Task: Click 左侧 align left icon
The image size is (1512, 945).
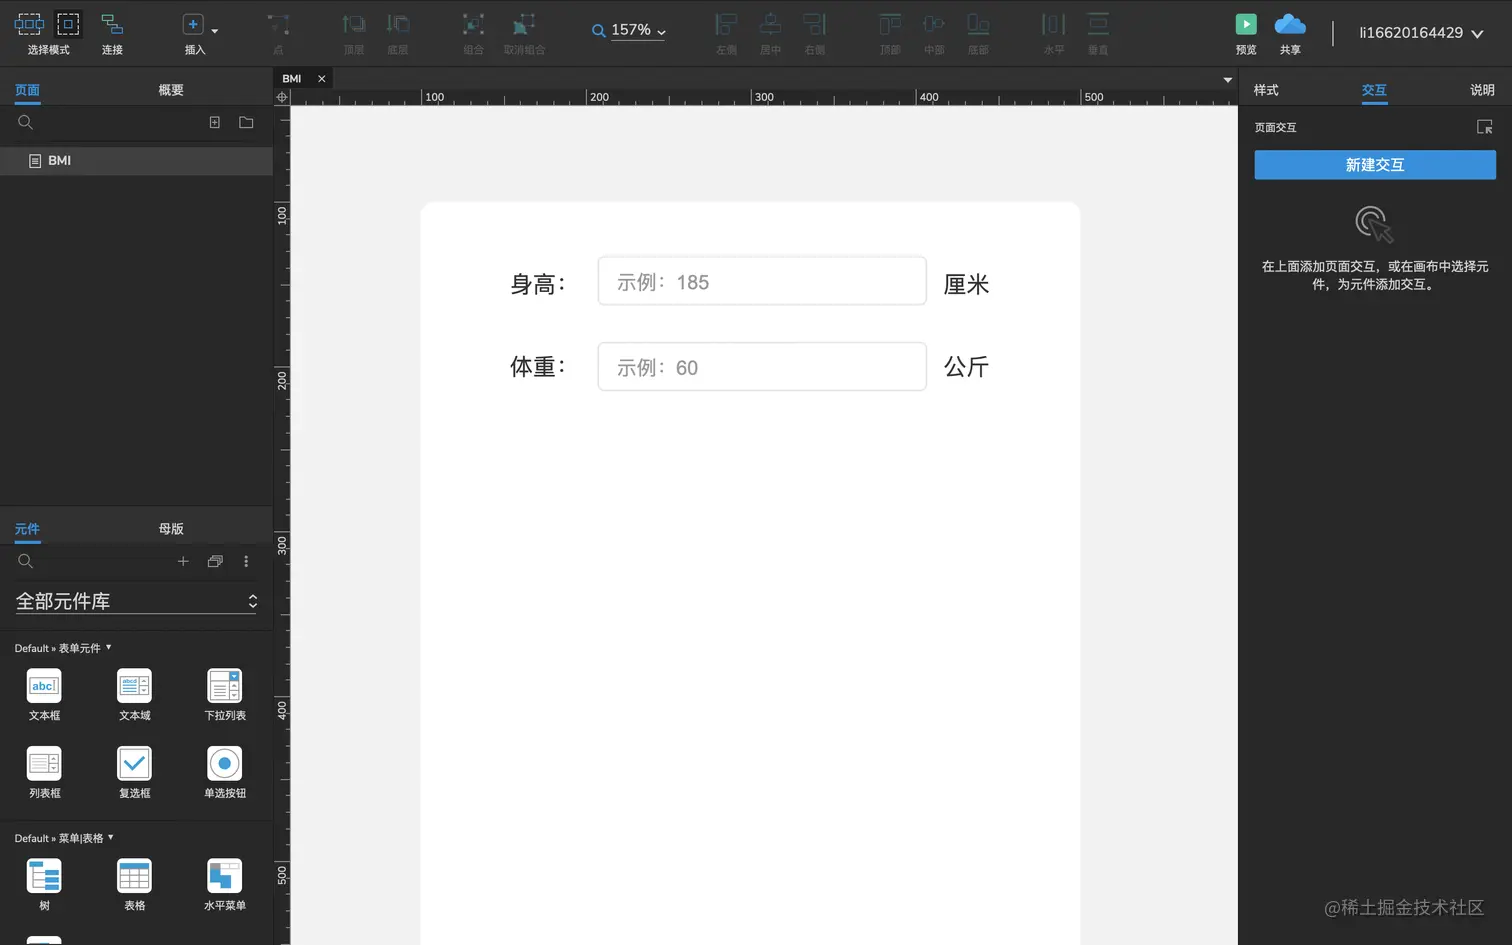Action: pos(727,25)
